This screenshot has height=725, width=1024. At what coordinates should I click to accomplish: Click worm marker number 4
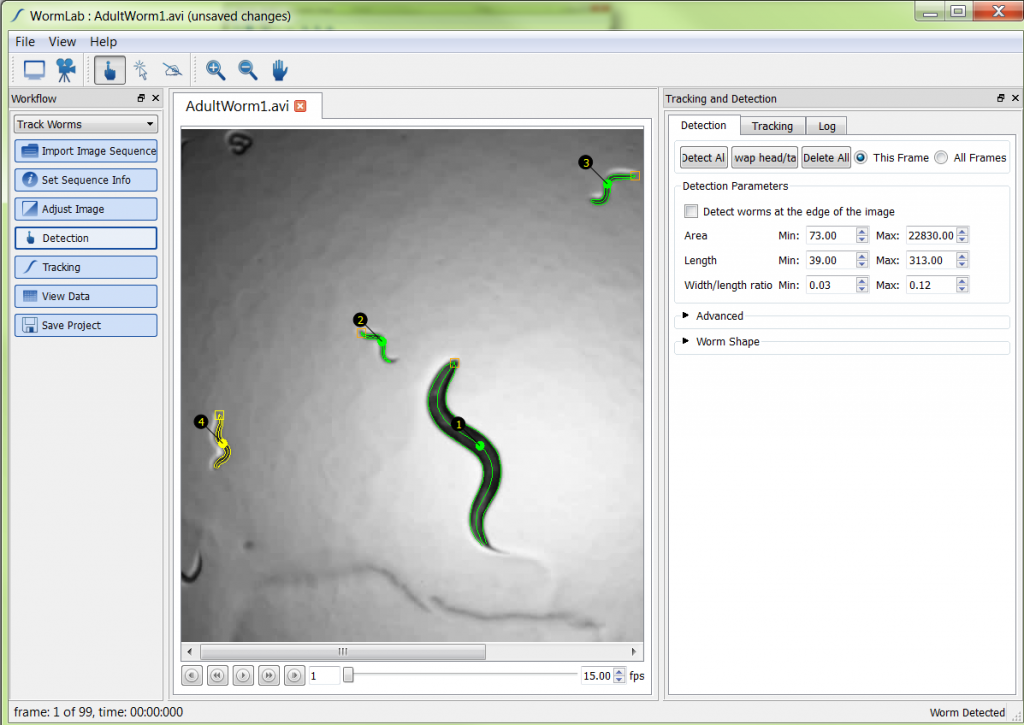click(x=201, y=422)
